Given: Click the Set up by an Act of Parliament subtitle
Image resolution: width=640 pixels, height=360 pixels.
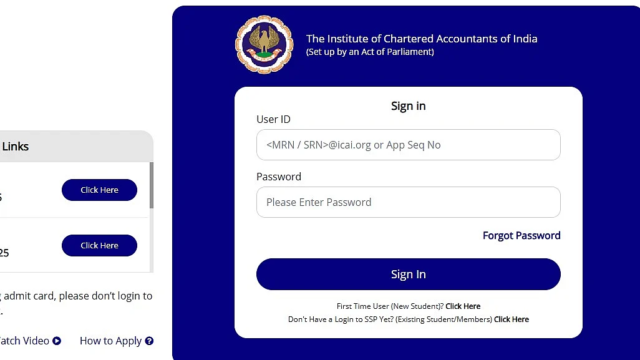Looking at the screenshot, I should pyautogui.click(x=370, y=52).
